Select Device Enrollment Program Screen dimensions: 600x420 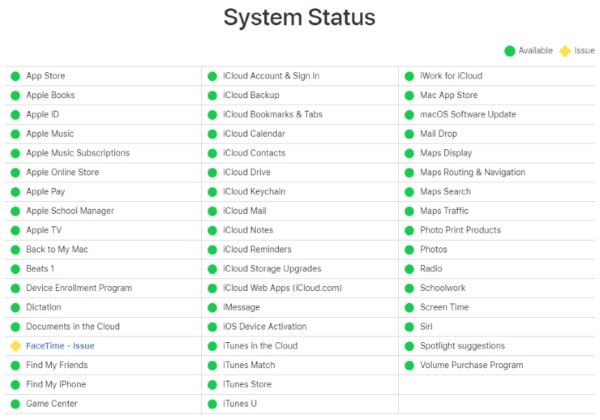tap(79, 288)
